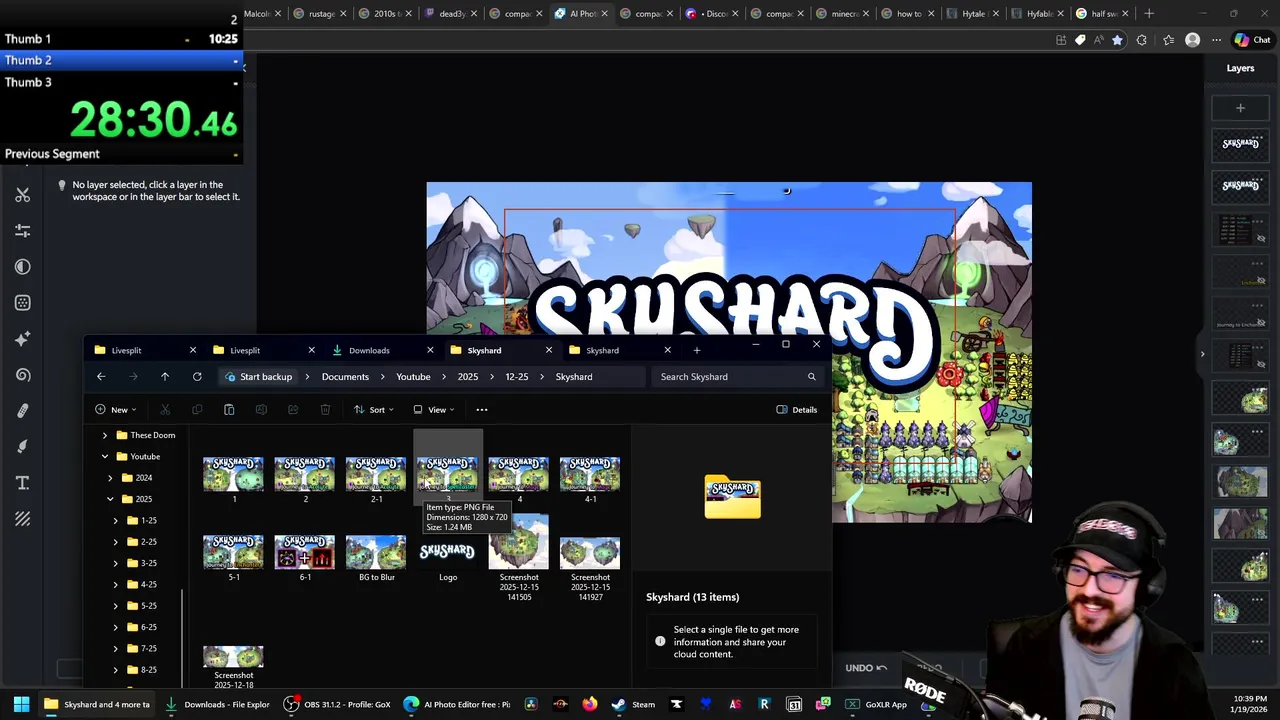Click in the Search Skyshard field
The width and height of the screenshot is (1280, 720).
[x=736, y=377]
